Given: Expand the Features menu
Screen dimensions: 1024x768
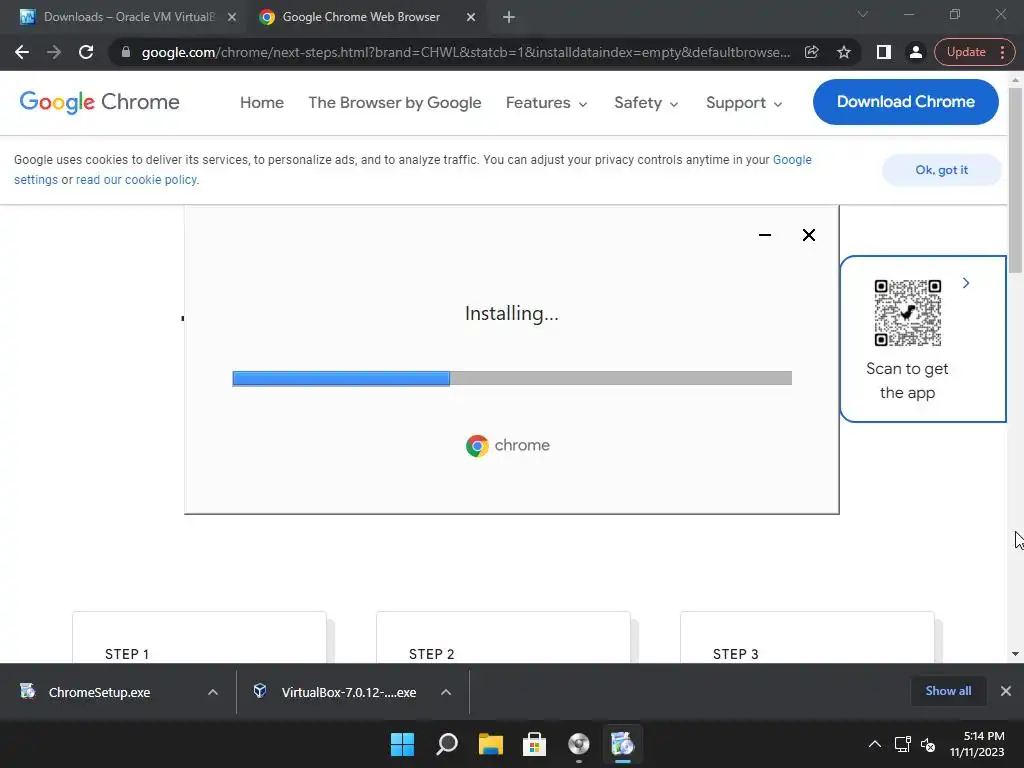Looking at the screenshot, I should (x=547, y=103).
